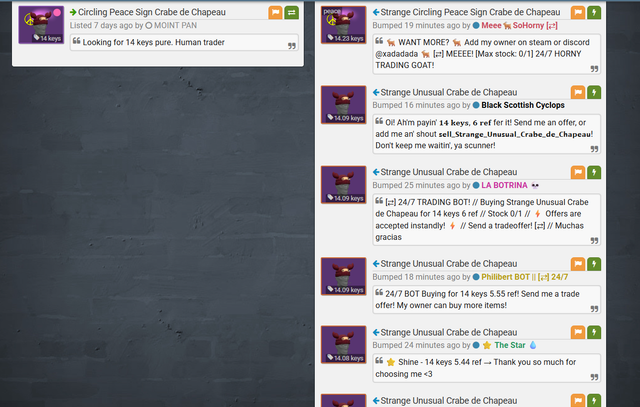Open item thumbnail on LA BOTRINA listing
Viewport: 640px width, 407px height.
(344, 185)
